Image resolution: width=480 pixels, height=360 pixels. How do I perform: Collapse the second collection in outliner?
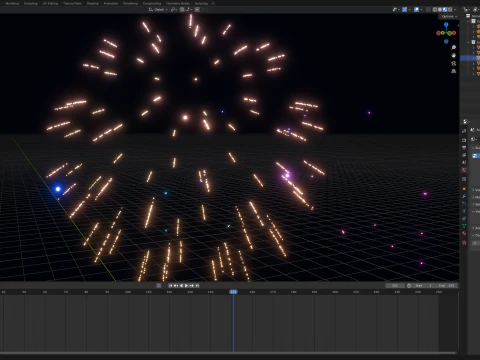[468, 42]
